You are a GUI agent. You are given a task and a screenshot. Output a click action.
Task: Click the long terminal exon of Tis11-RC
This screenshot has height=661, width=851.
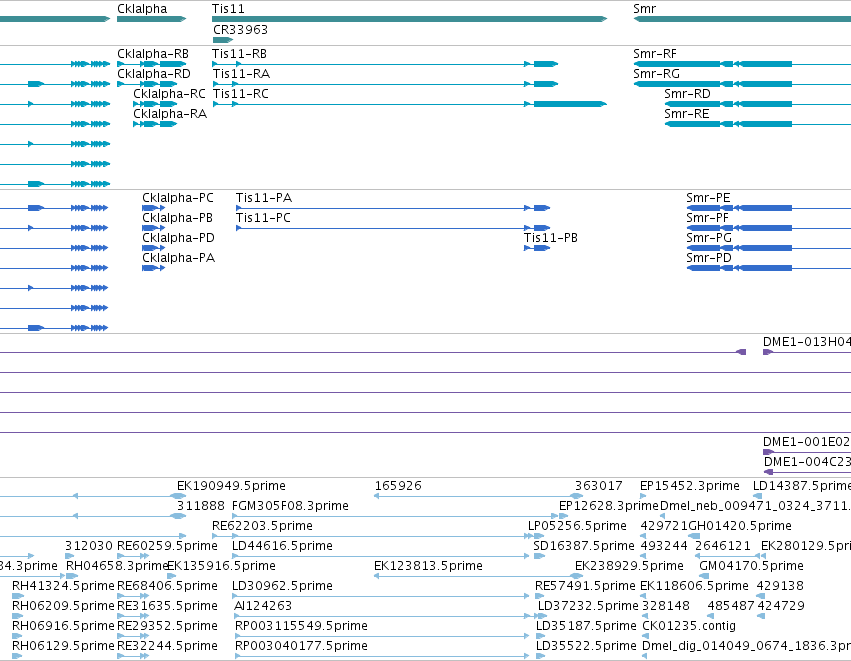coord(570,104)
